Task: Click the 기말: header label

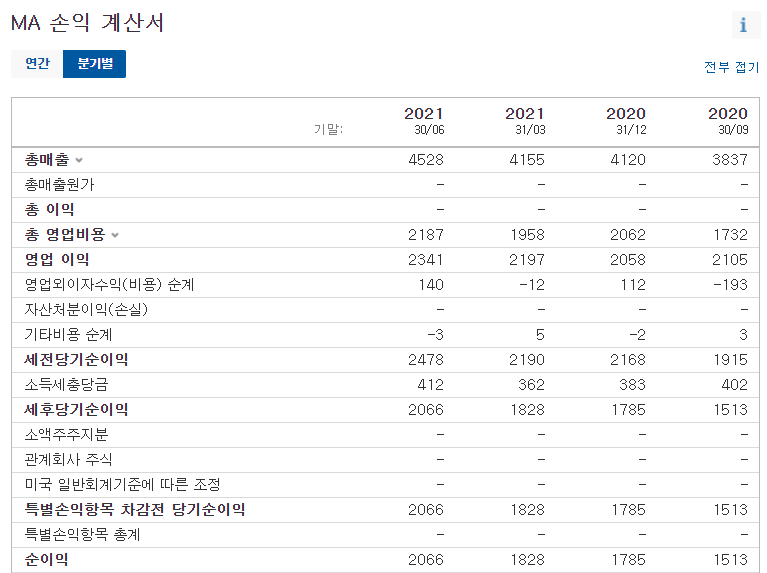Action: 328,129
